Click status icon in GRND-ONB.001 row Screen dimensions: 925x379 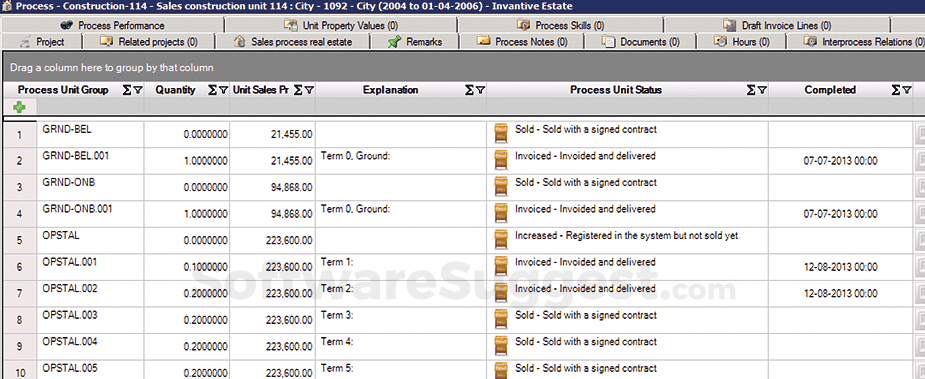point(501,213)
